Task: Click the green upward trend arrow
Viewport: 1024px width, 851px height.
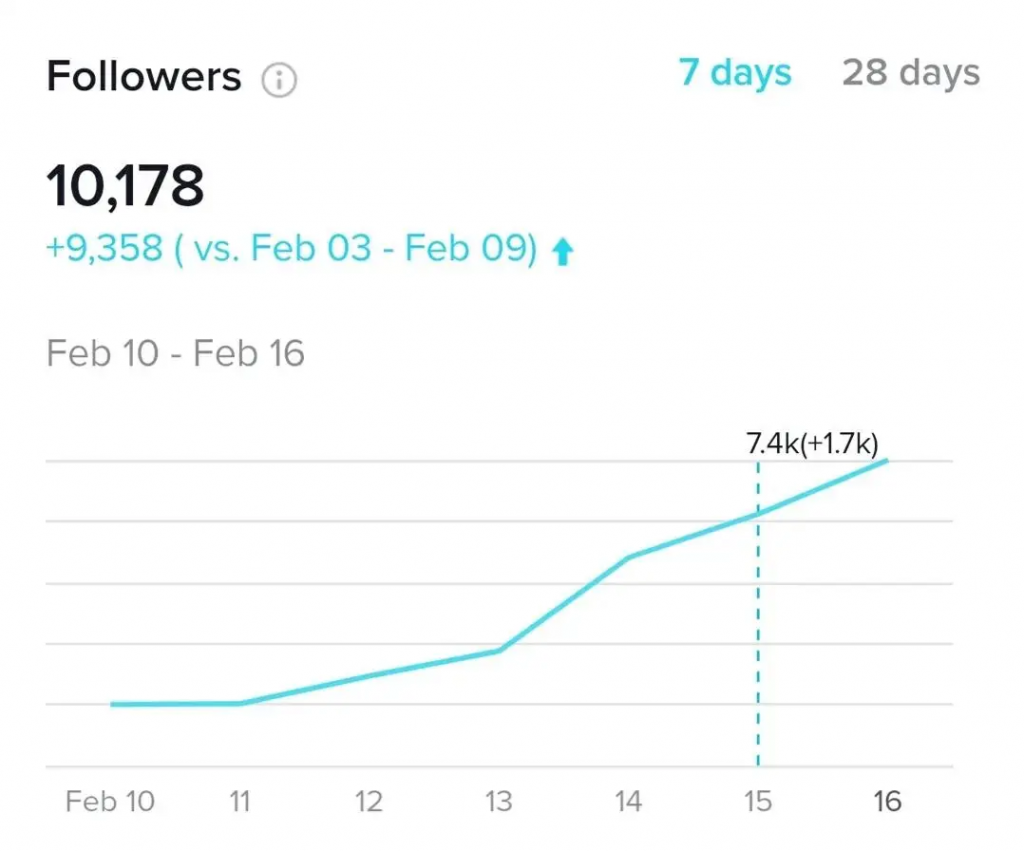Action: tap(563, 251)
